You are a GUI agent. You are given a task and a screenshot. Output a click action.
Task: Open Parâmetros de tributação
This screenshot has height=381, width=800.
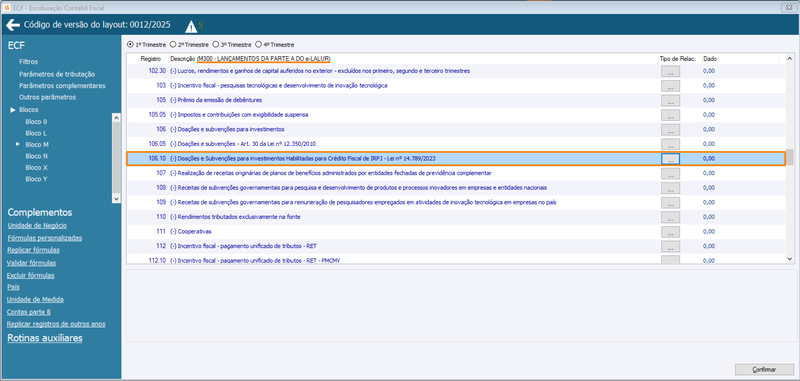tap(57, 74)
